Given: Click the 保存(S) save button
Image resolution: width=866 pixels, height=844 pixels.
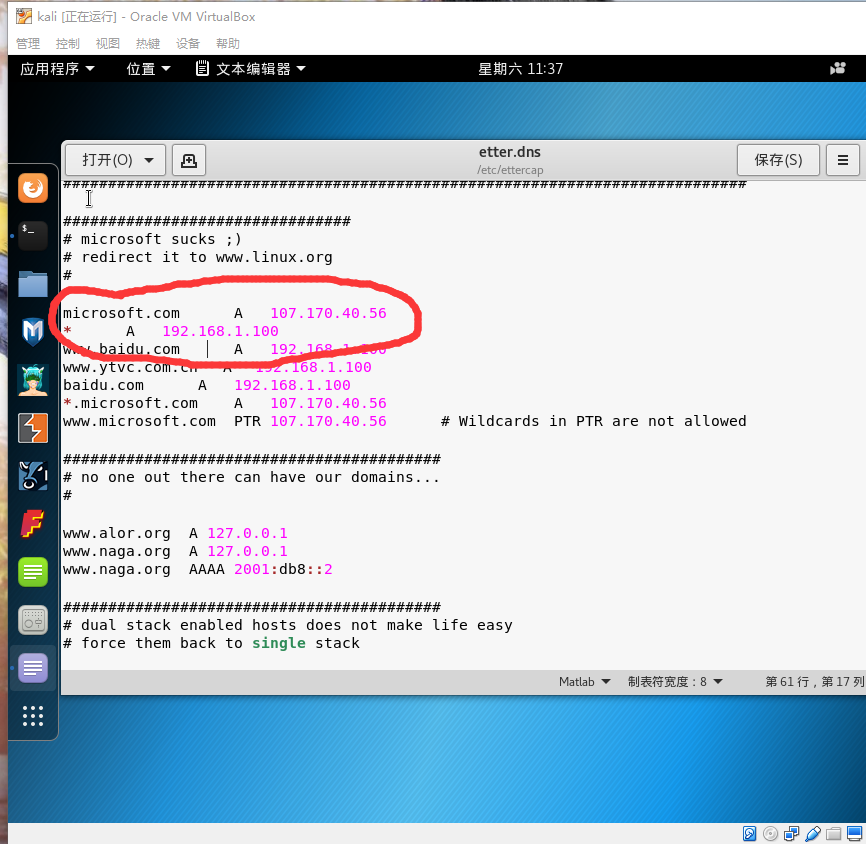Looking at the screenshot, I should (x=778, y=160).
